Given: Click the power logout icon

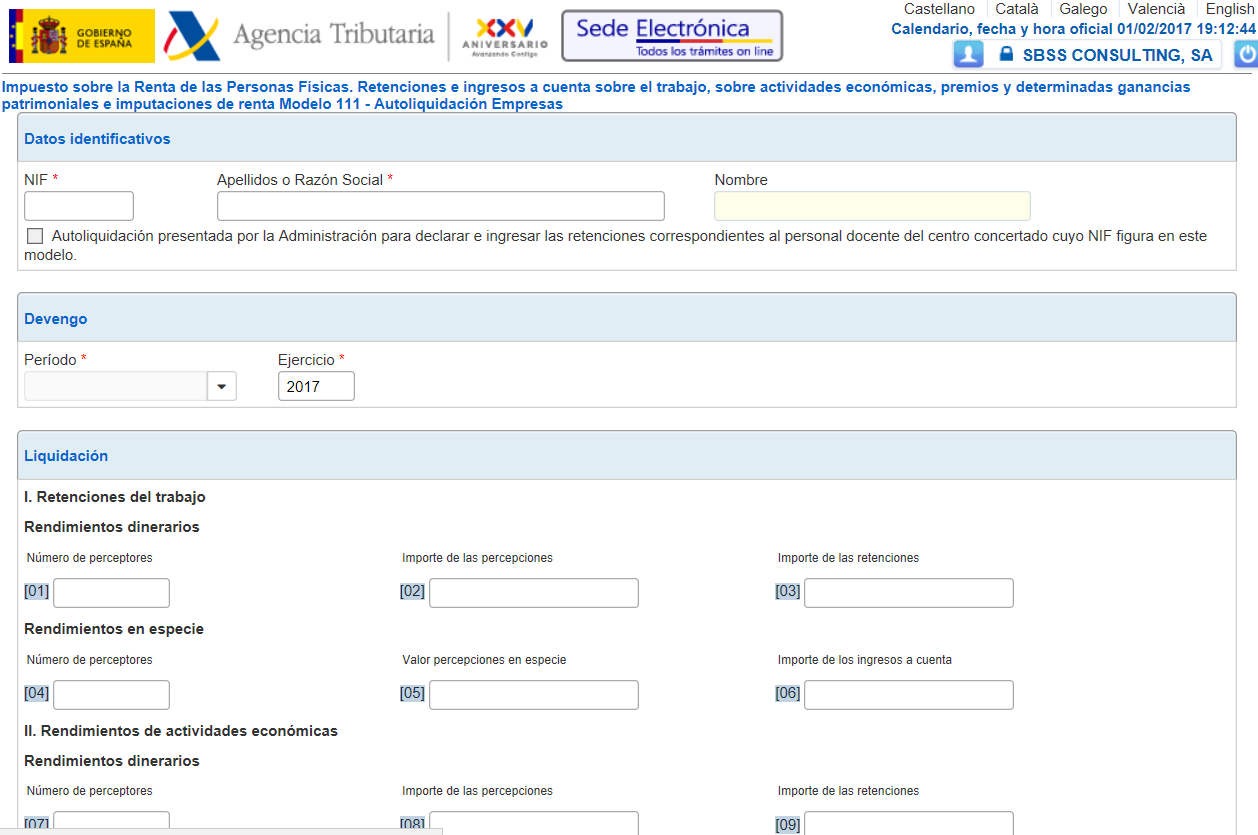Looking at the screenshot, I should point(1246,54).
